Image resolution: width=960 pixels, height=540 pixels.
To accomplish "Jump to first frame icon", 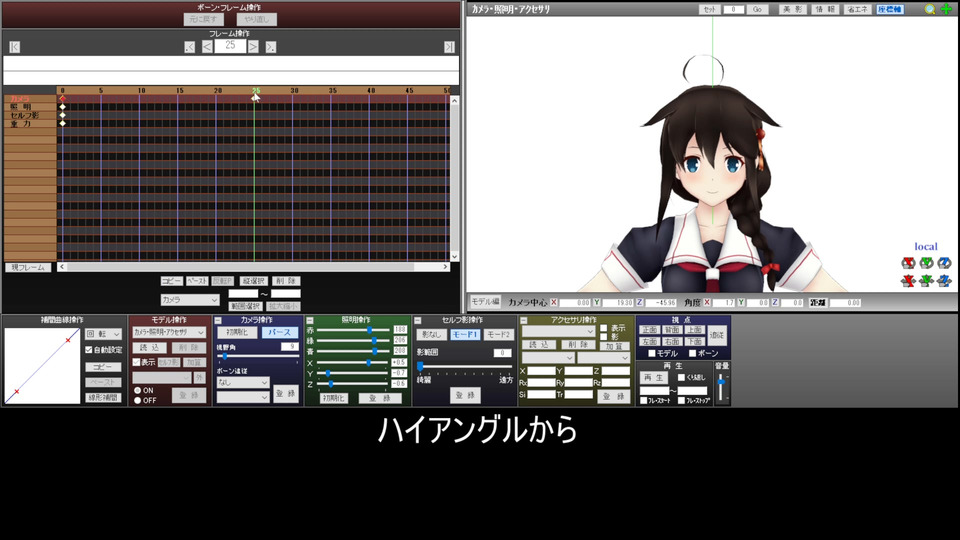I will (x=15, y=47).
